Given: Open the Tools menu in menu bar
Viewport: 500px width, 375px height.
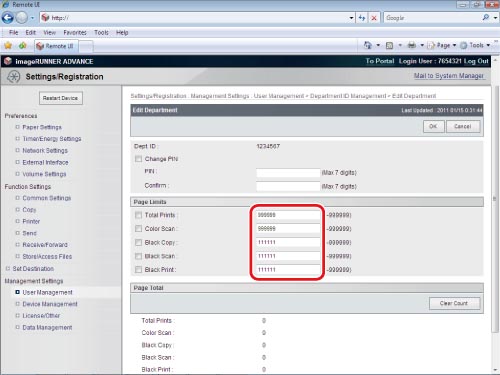Looking at the screenshot, I should click(101, 32).
